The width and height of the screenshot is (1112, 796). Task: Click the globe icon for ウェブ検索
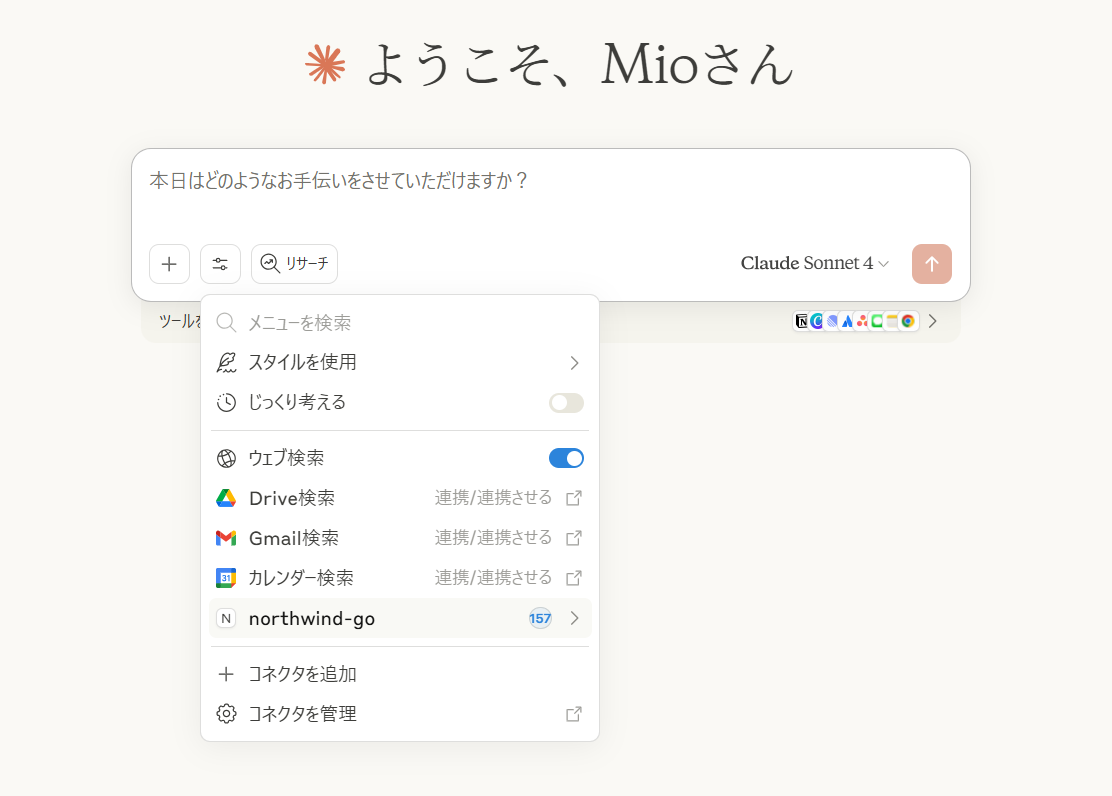(226, 458)
